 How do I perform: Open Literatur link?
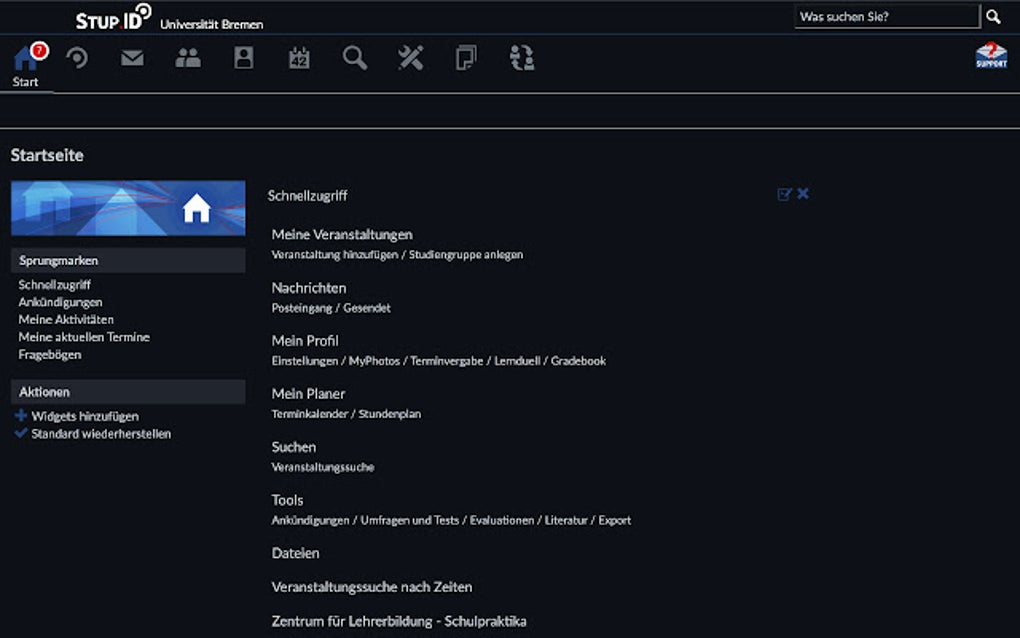tap(566, 521)
